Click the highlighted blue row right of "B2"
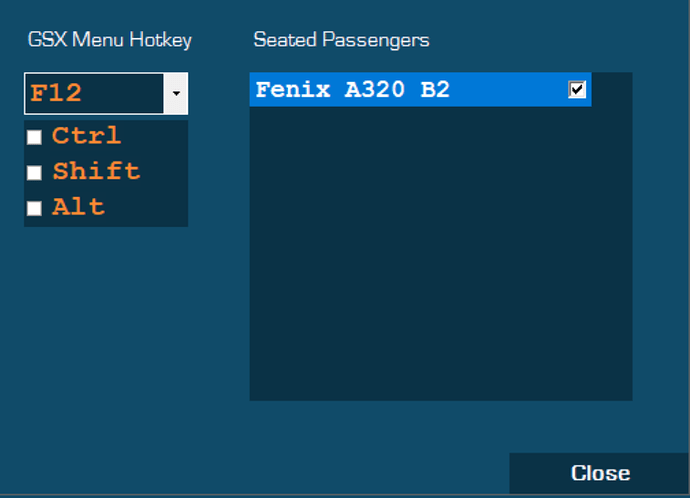Screen dimensions: 690x498 coord(510,90)
